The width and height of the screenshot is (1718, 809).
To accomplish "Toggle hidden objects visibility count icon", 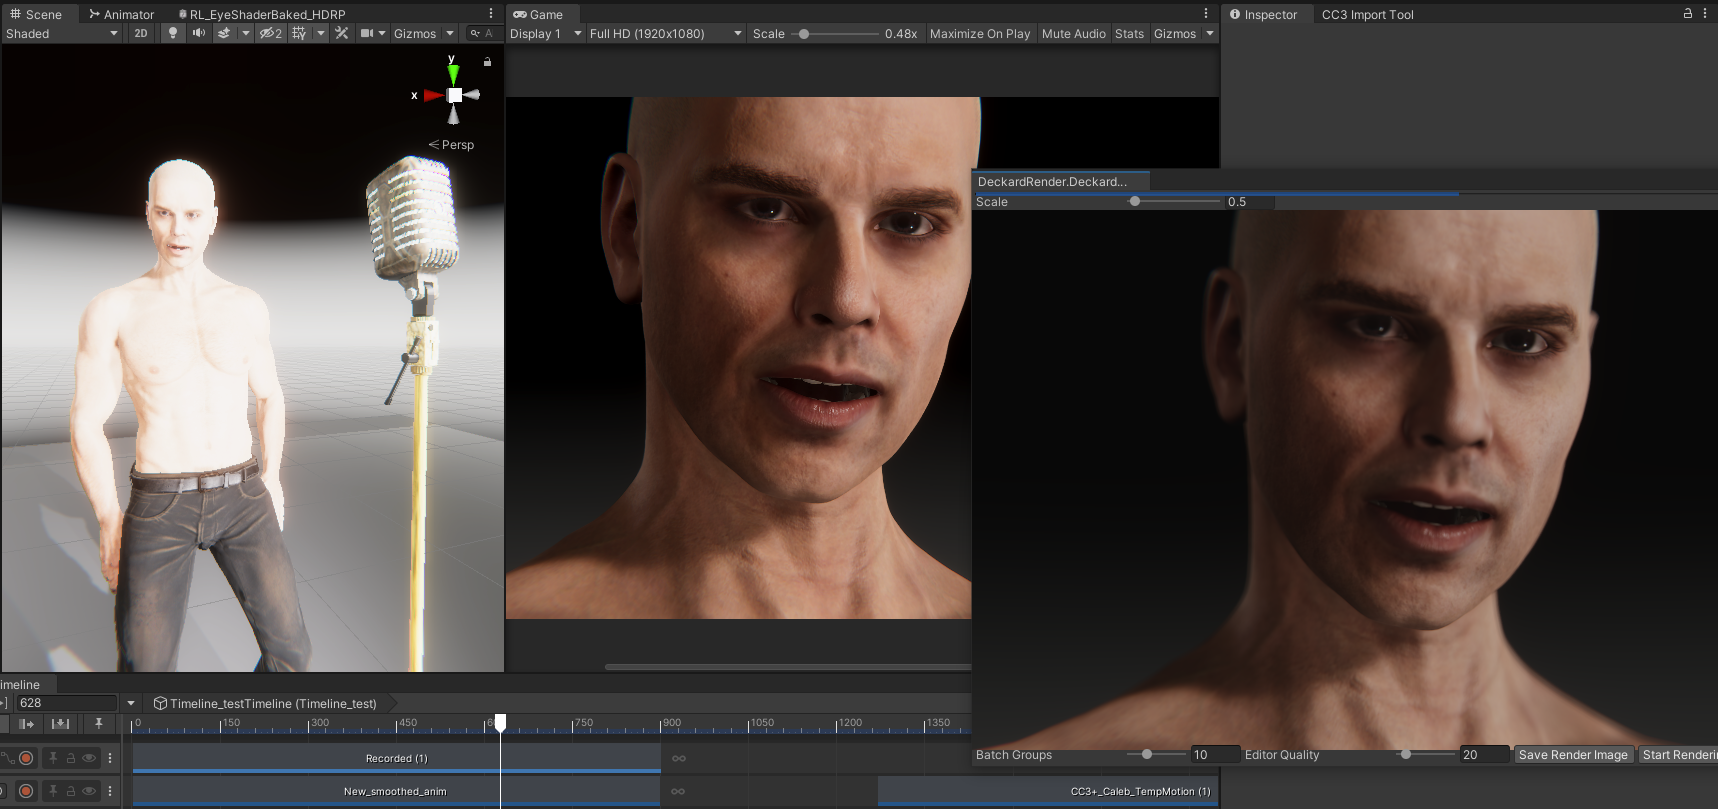I will tap(270, 33).
